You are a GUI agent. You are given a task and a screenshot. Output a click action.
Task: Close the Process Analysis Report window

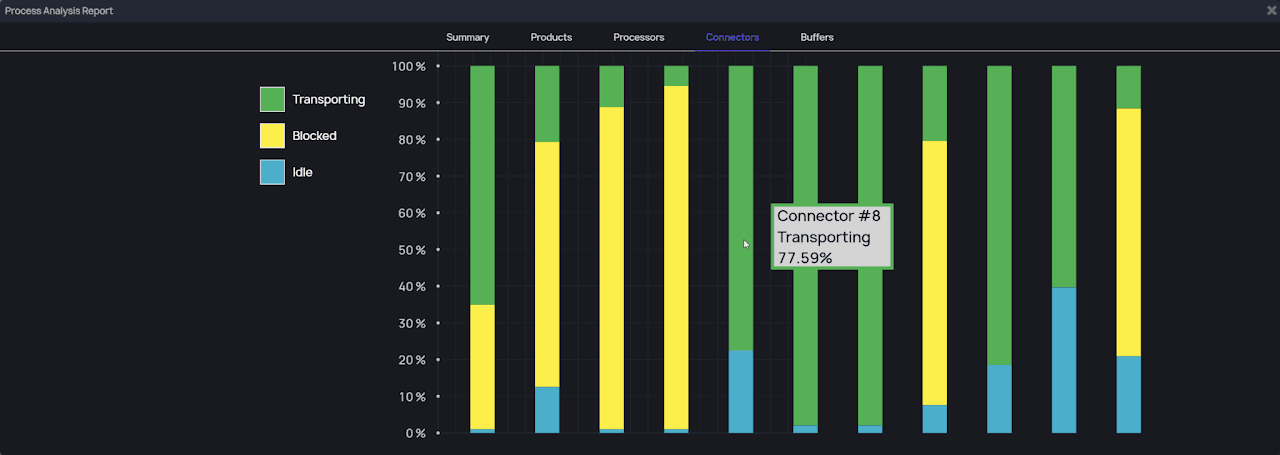(1271, 10)
